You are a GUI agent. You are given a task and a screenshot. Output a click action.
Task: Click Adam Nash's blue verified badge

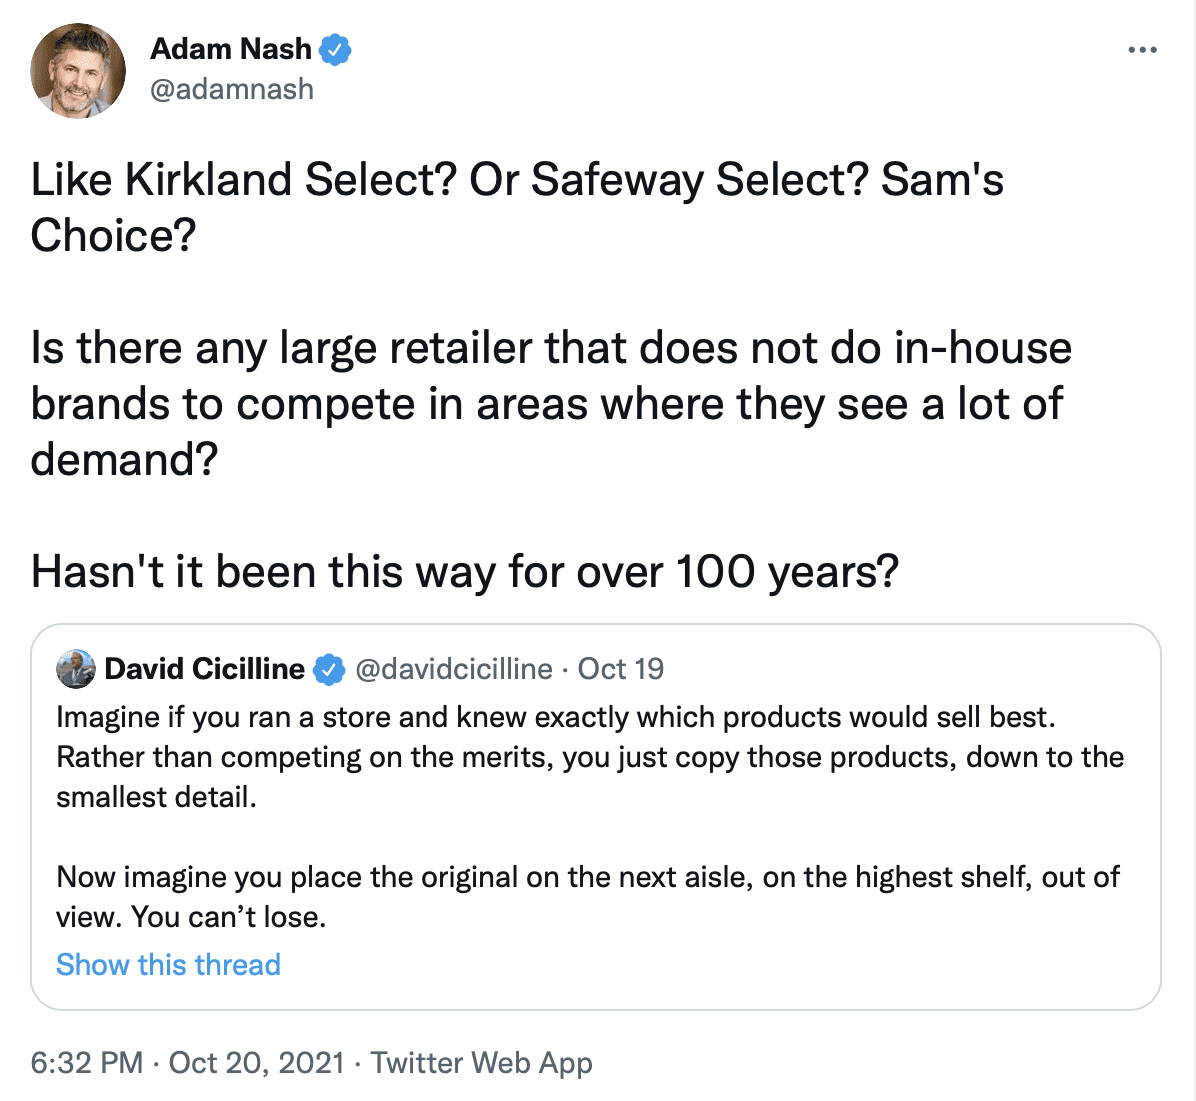coord(335,49)
